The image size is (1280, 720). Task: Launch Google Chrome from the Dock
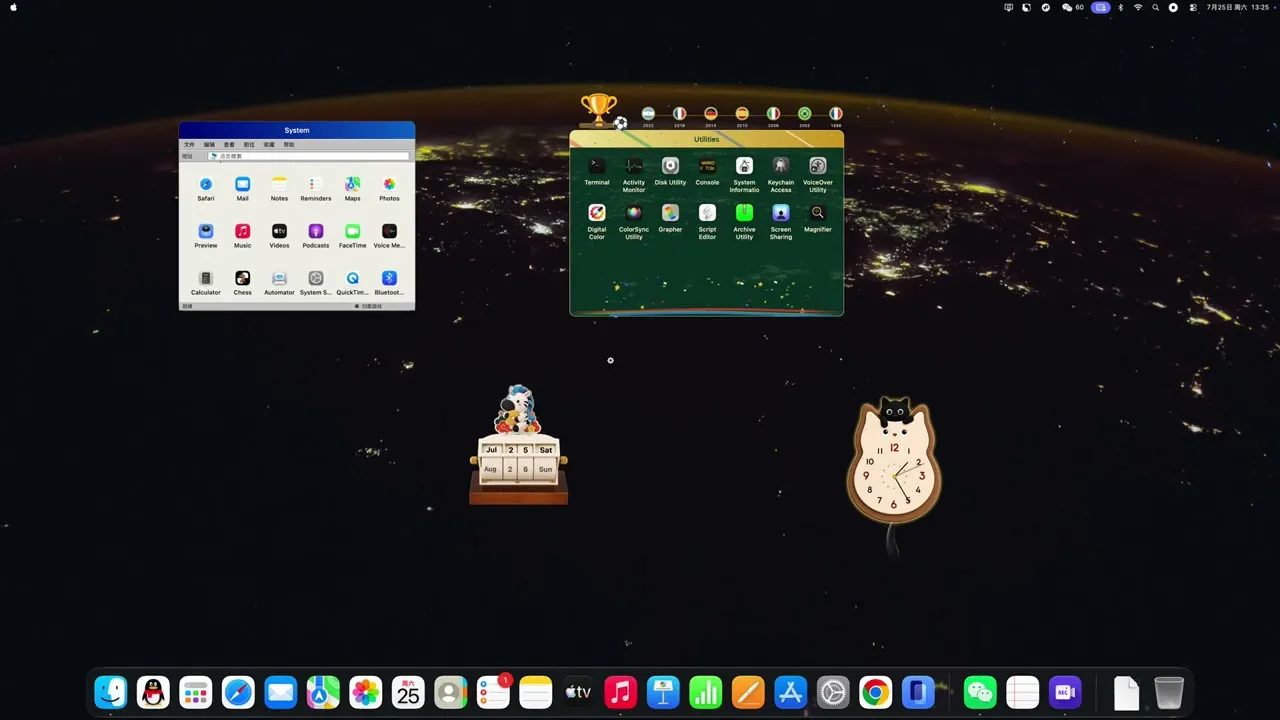tap(875, 692)
